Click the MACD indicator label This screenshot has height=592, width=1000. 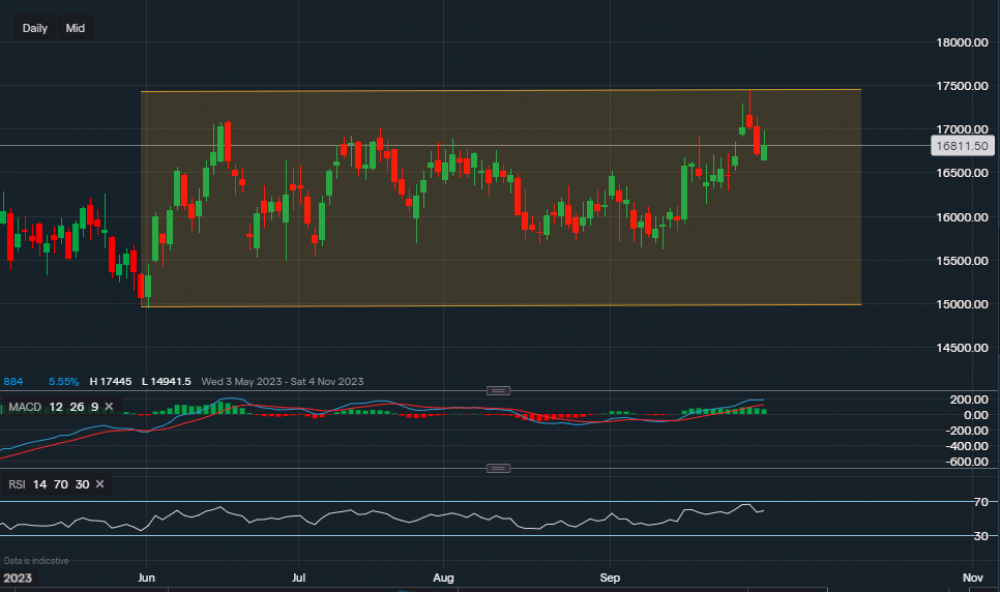click(x=24, y=406)
